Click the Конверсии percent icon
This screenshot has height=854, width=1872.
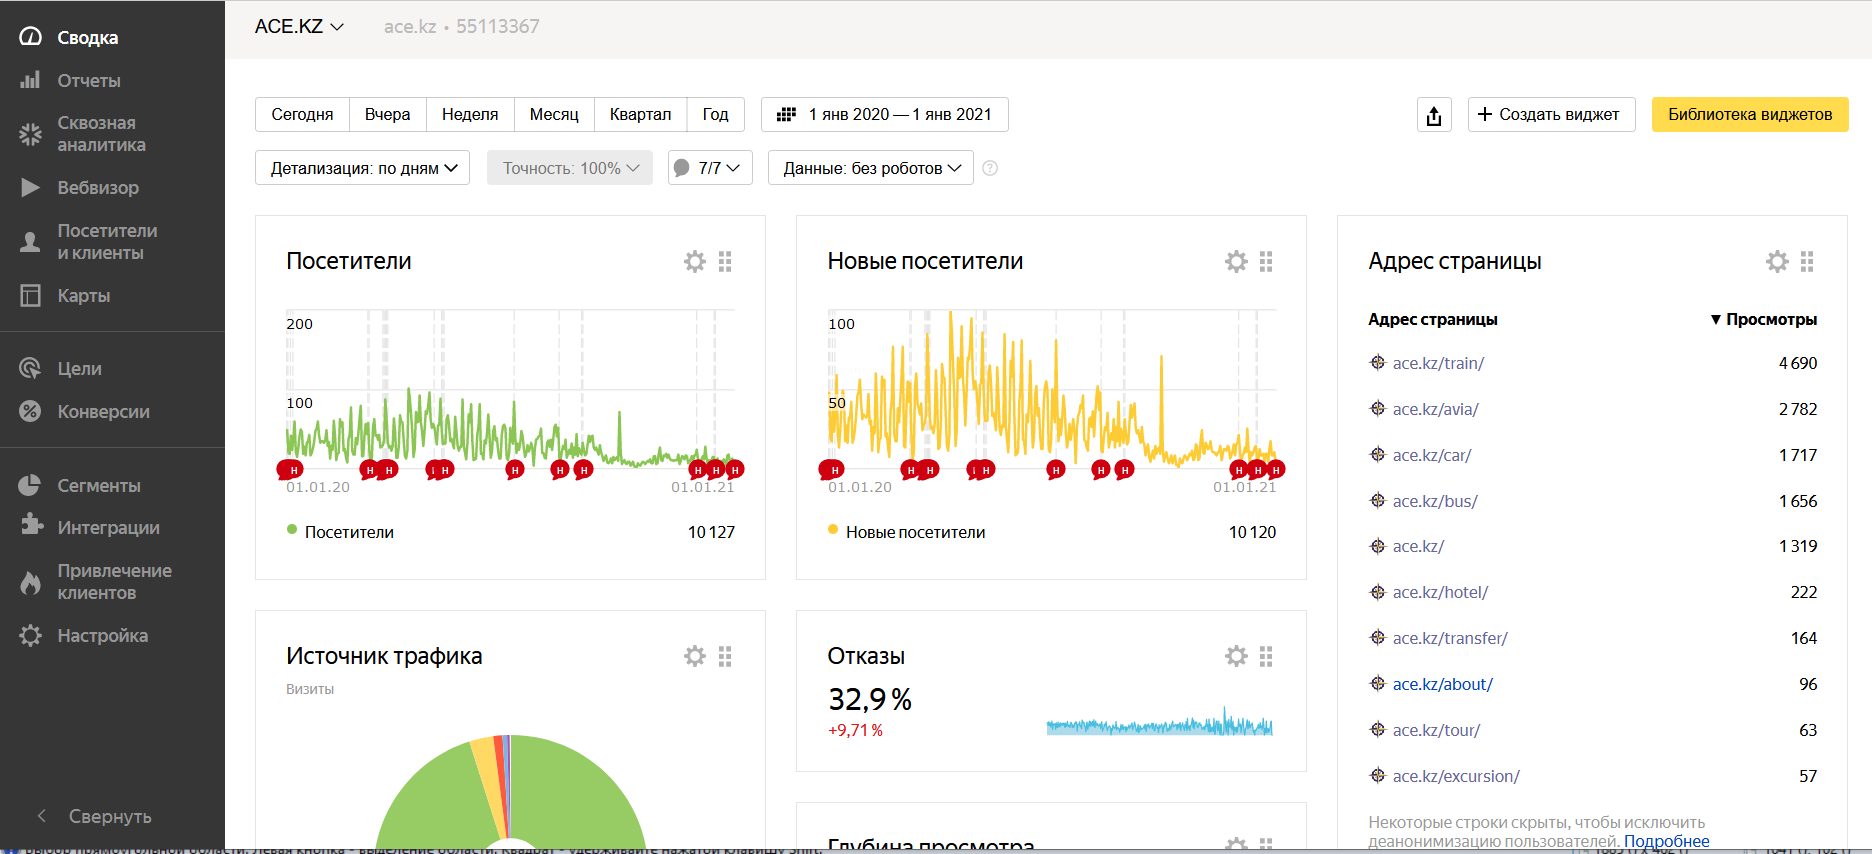pyautogui.click(x=31, y=411)
